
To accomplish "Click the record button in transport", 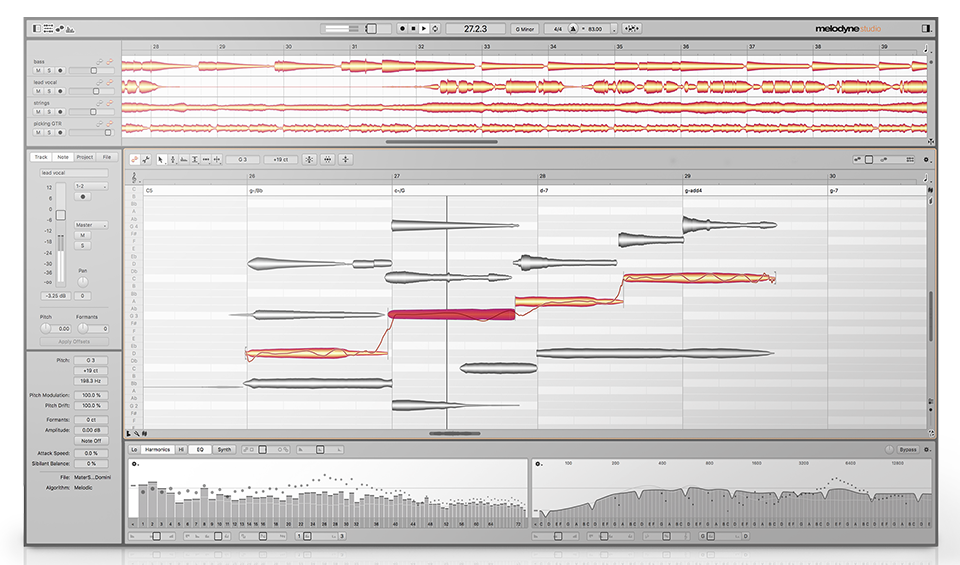I will [x=401, y=29].
